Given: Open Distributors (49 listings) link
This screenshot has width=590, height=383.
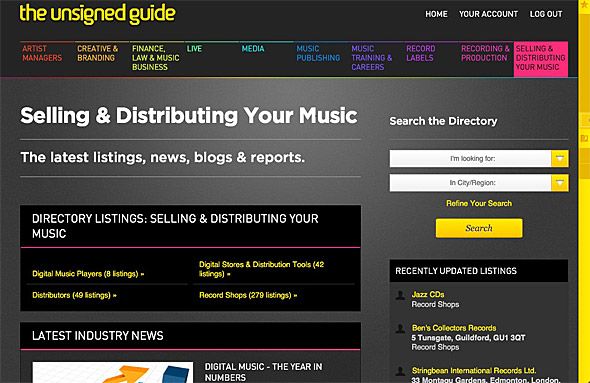Looking at the screenshot, I should coord(74,295).
